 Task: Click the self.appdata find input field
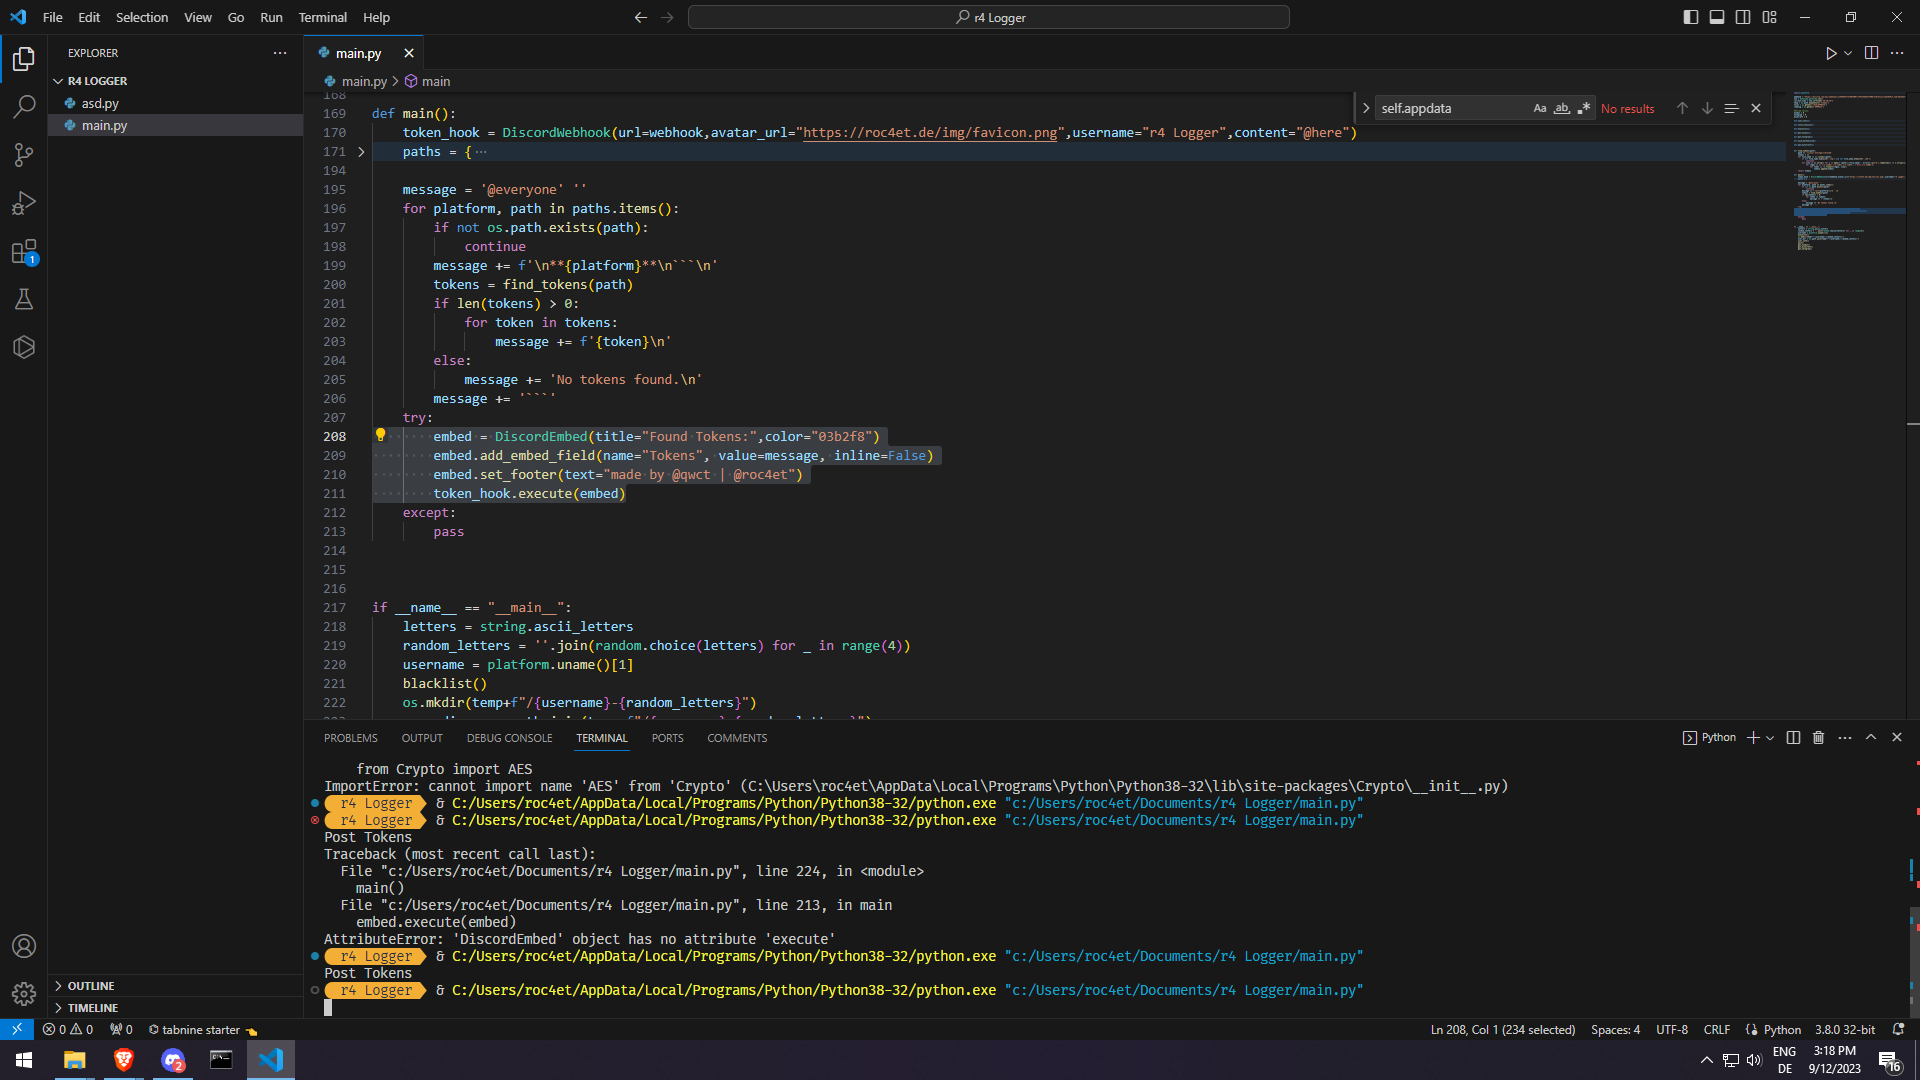click(x=1450, y=108)
